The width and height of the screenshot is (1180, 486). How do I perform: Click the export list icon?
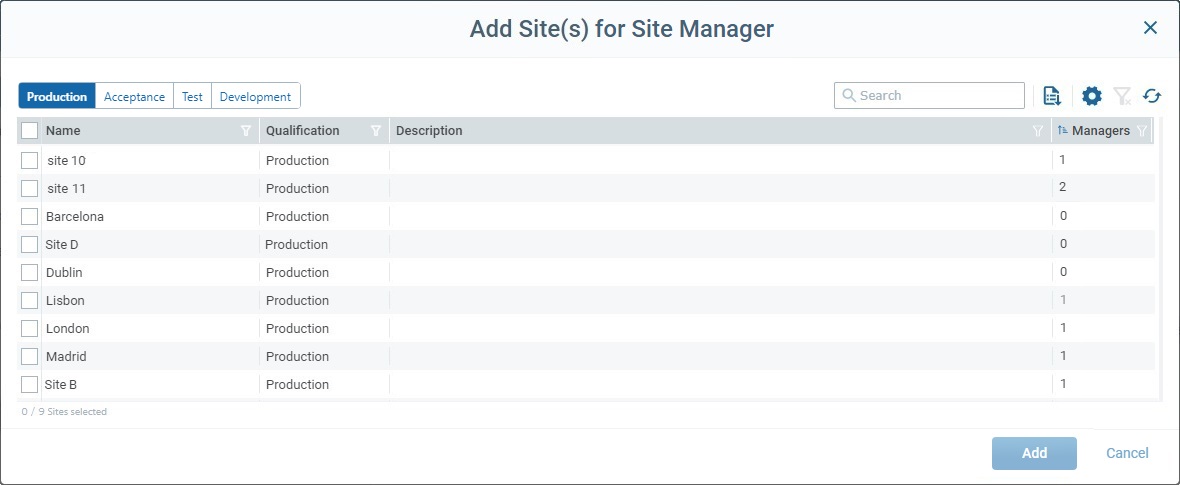1052,96
